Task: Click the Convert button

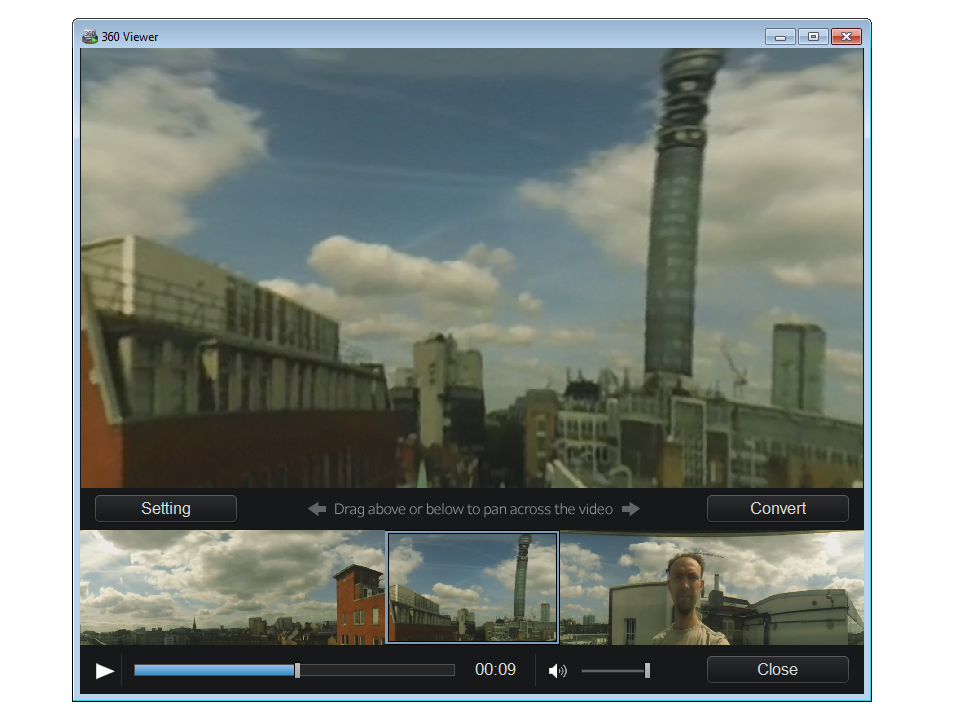Action: click(778, 508)
